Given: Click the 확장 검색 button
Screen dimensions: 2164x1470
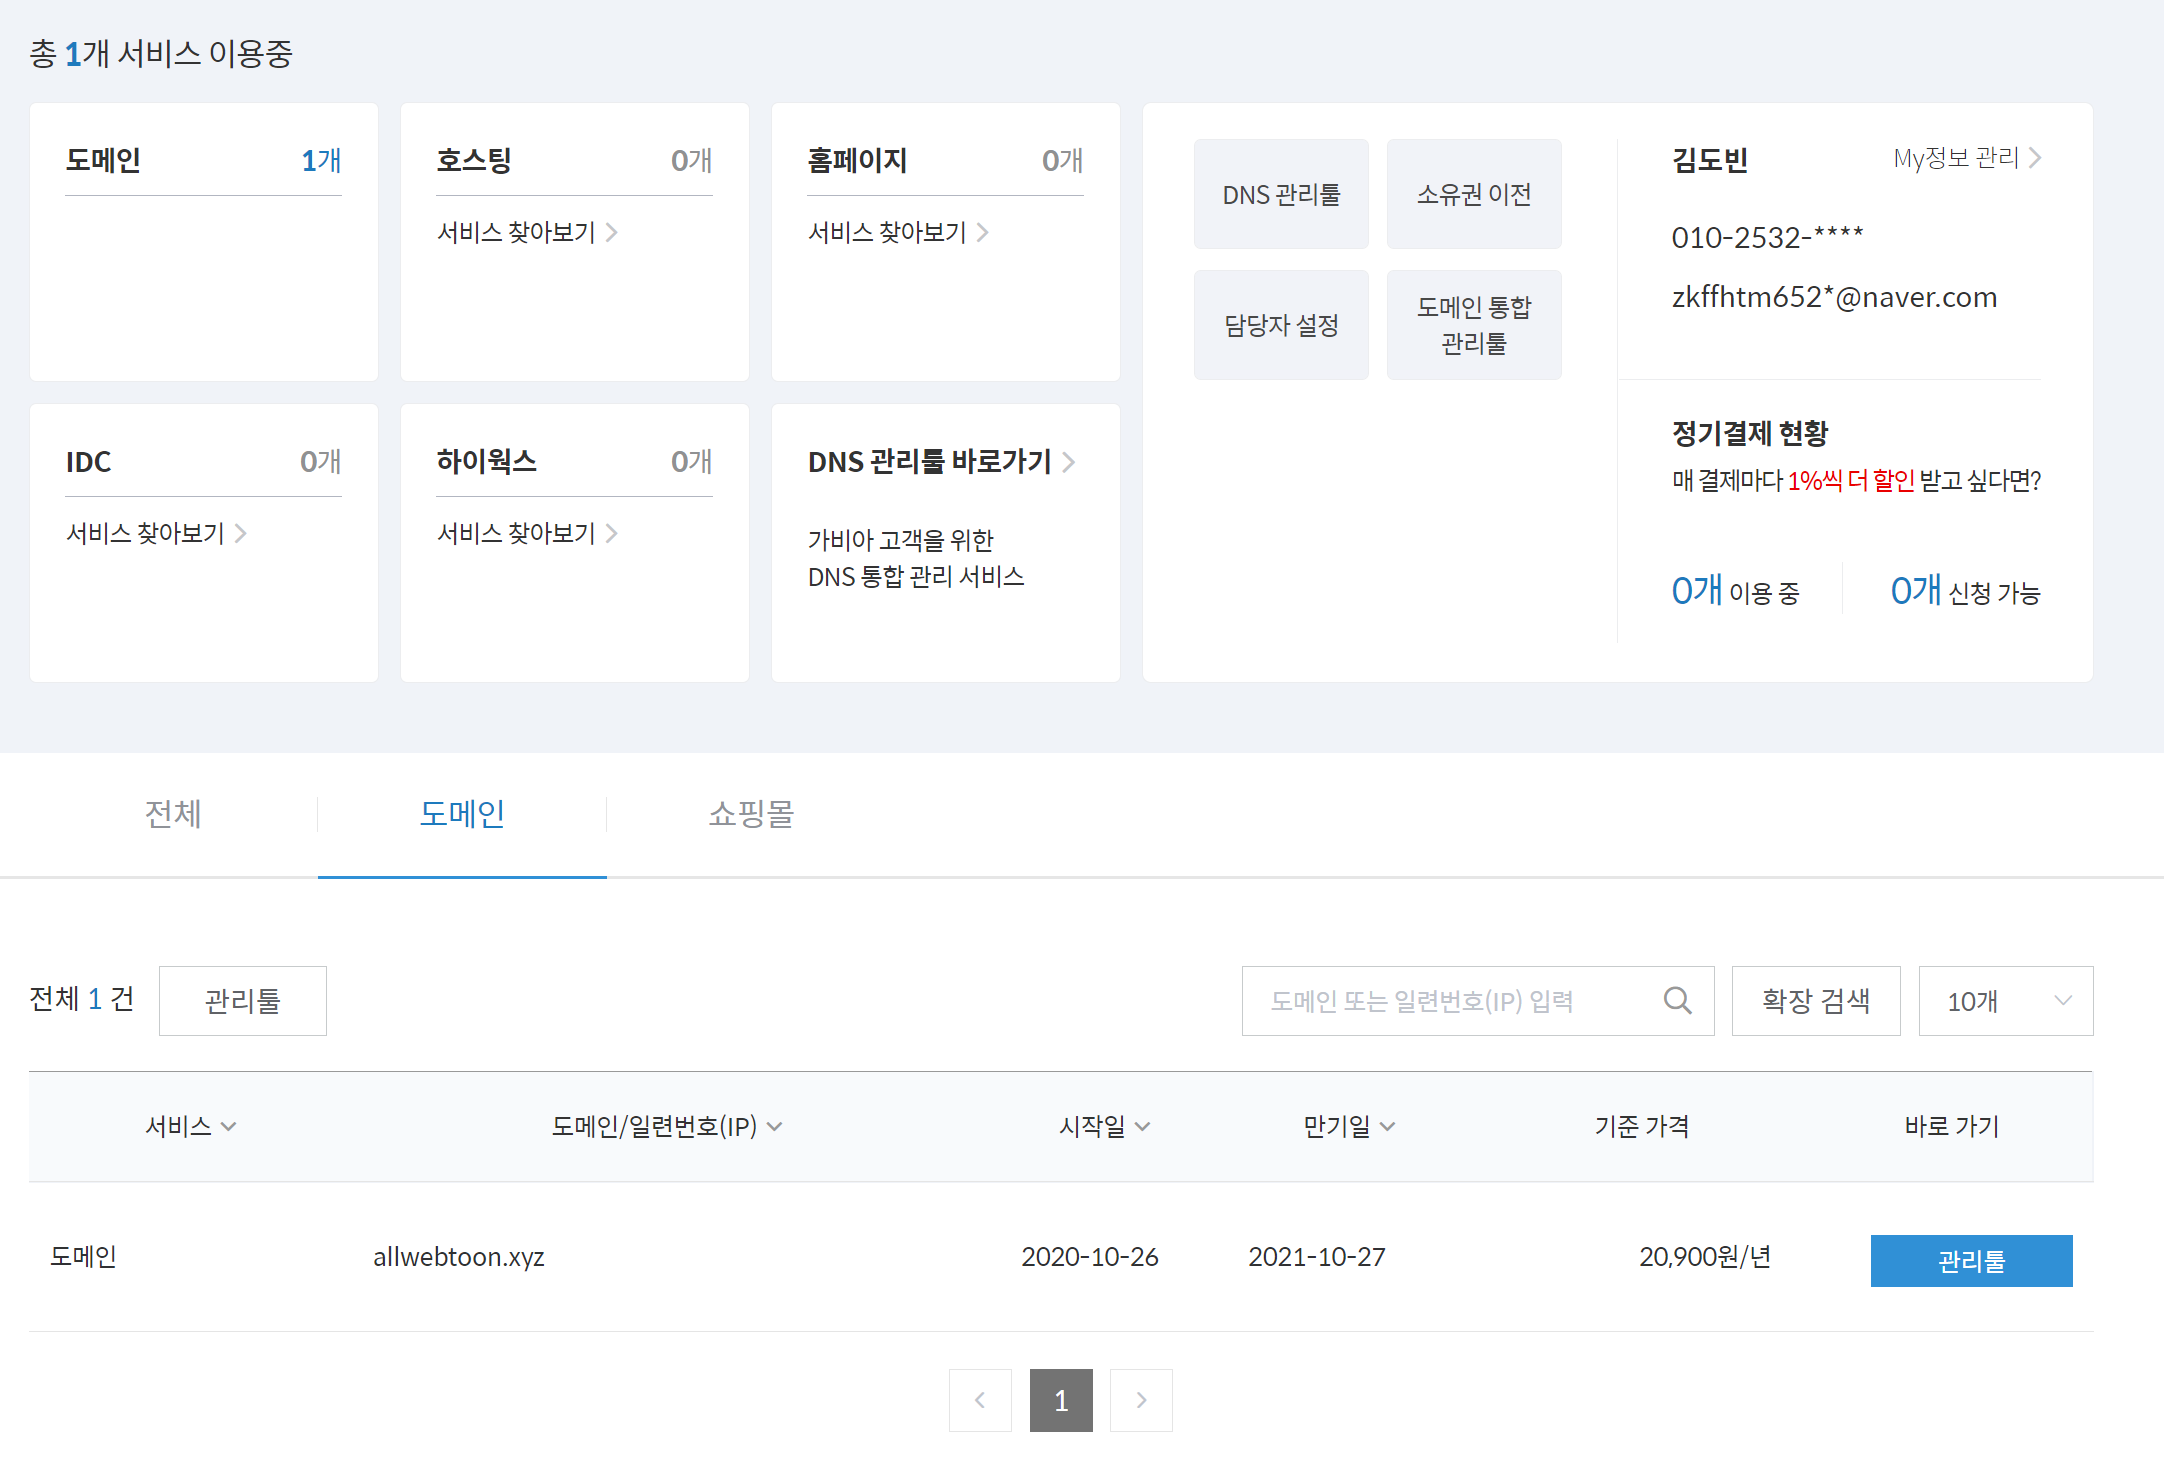Looking at the screenshot, I should coord(1816,1000).
